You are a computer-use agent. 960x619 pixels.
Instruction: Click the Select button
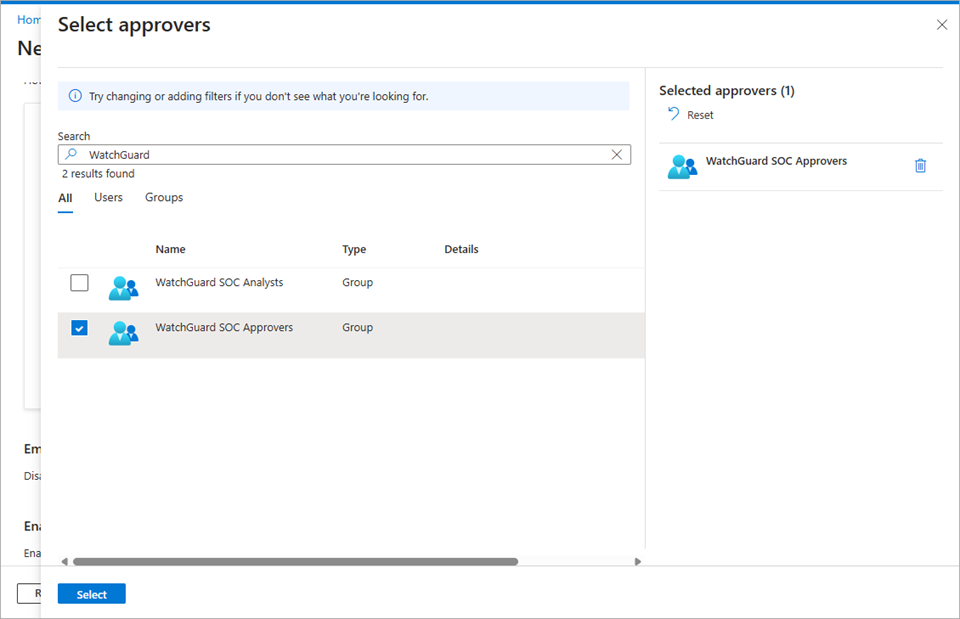pos(91,593)
